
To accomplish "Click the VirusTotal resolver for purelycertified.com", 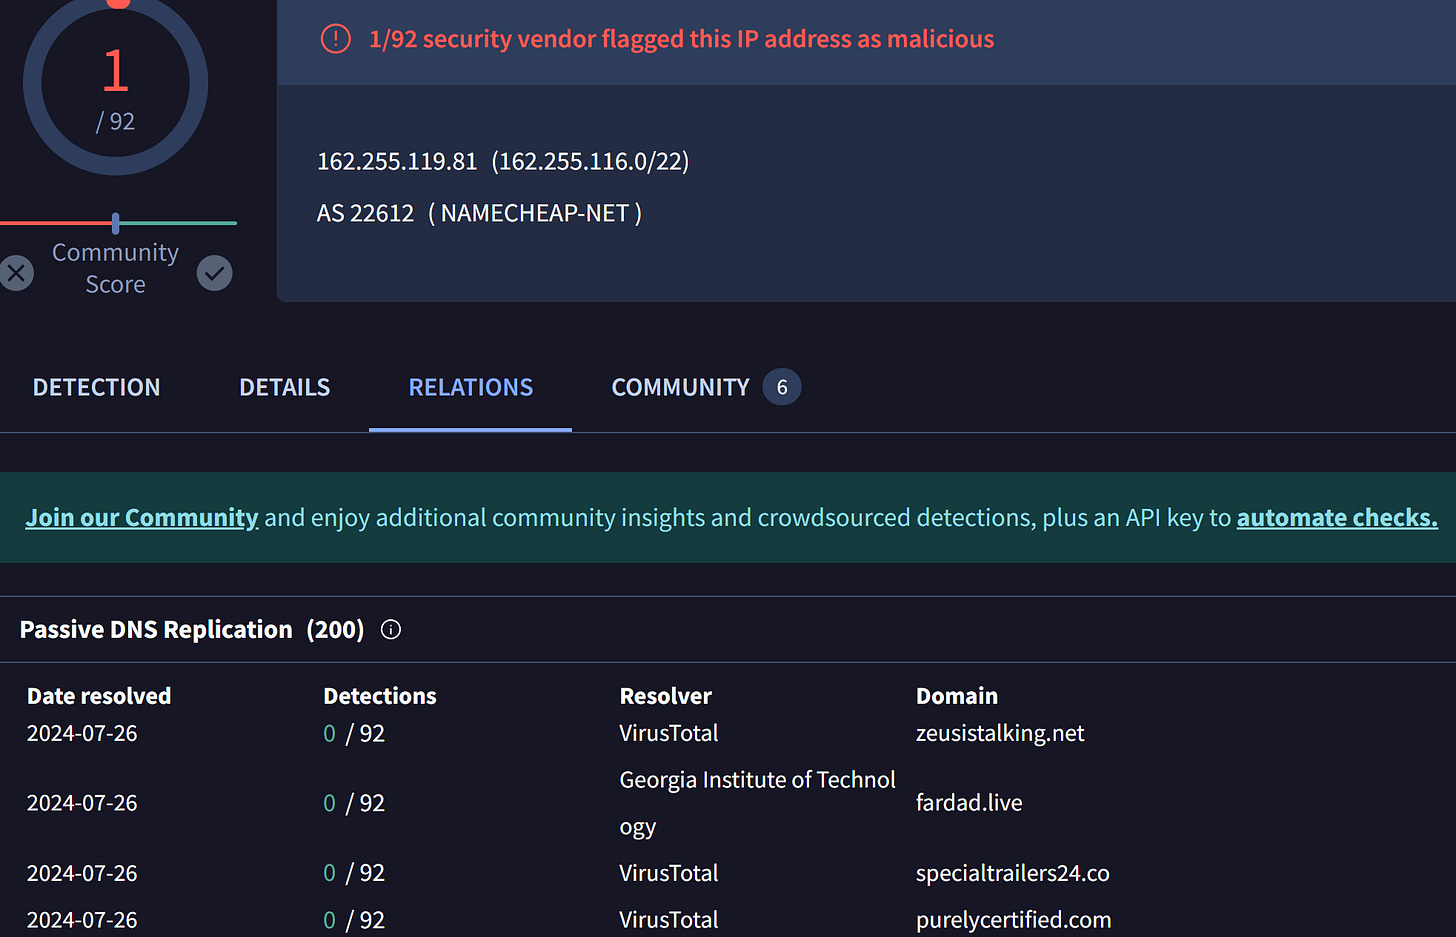I will (x=669, y=920).
